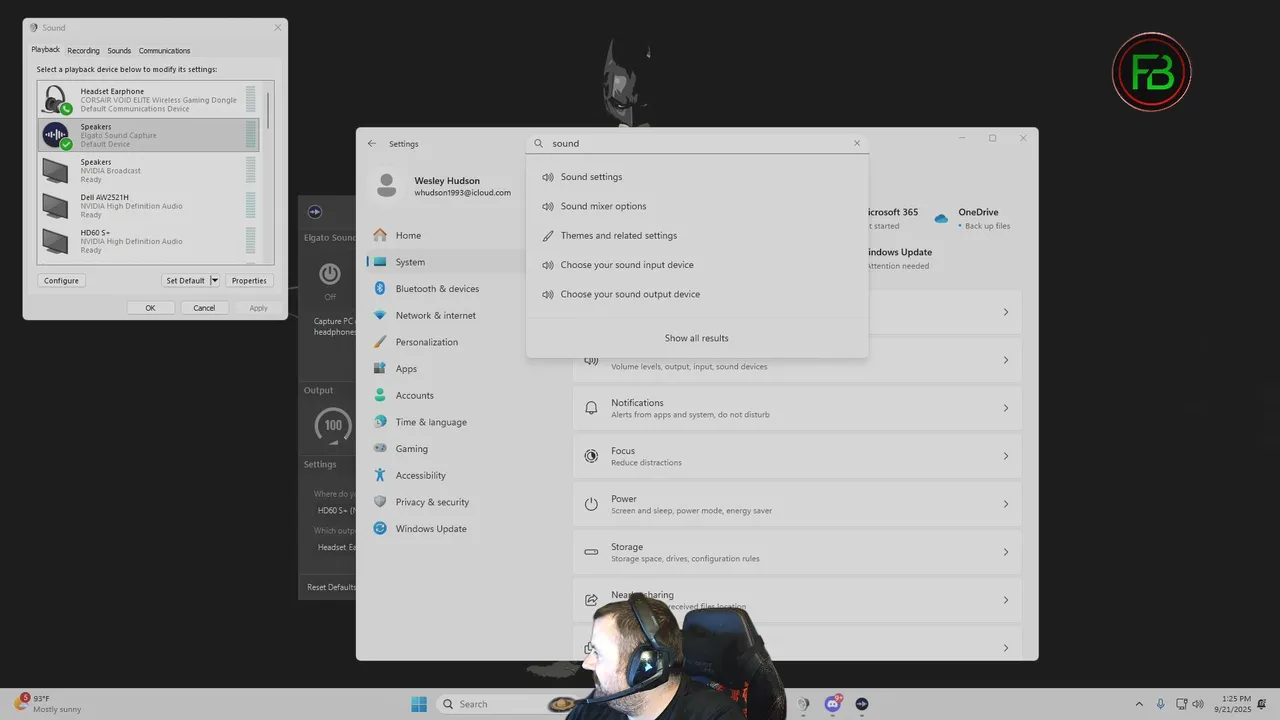Open the Accounts settings page
The image size is (1280, 720).
[444, 395]
